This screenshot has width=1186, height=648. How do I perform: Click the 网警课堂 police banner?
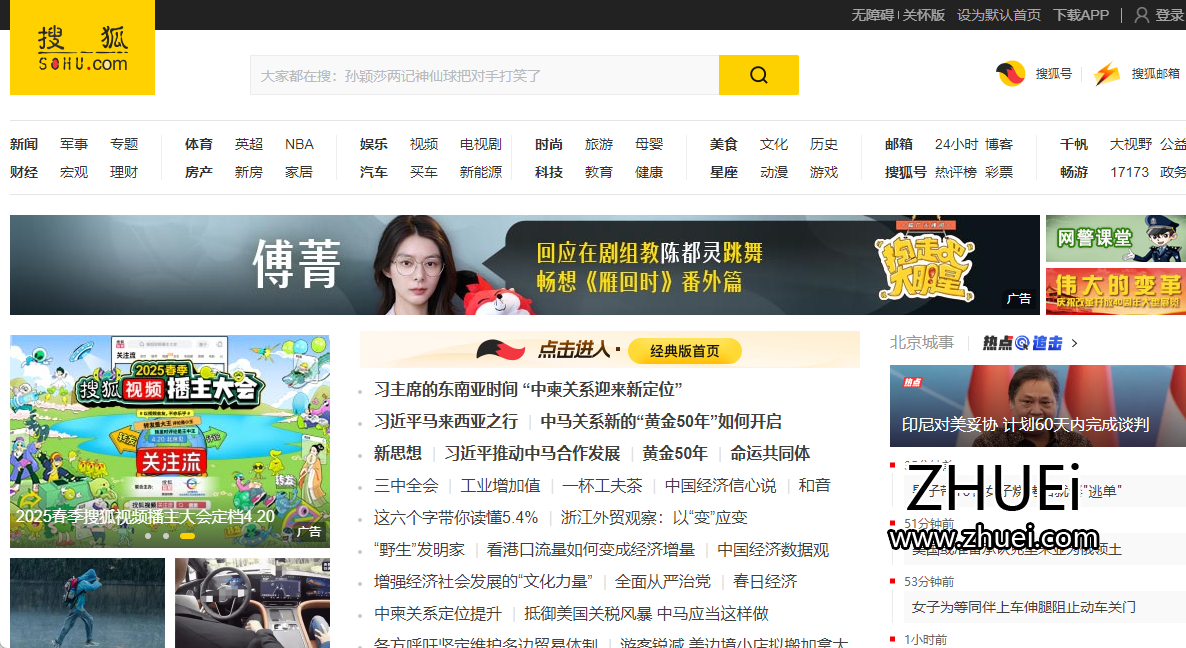coord(1115,238)
